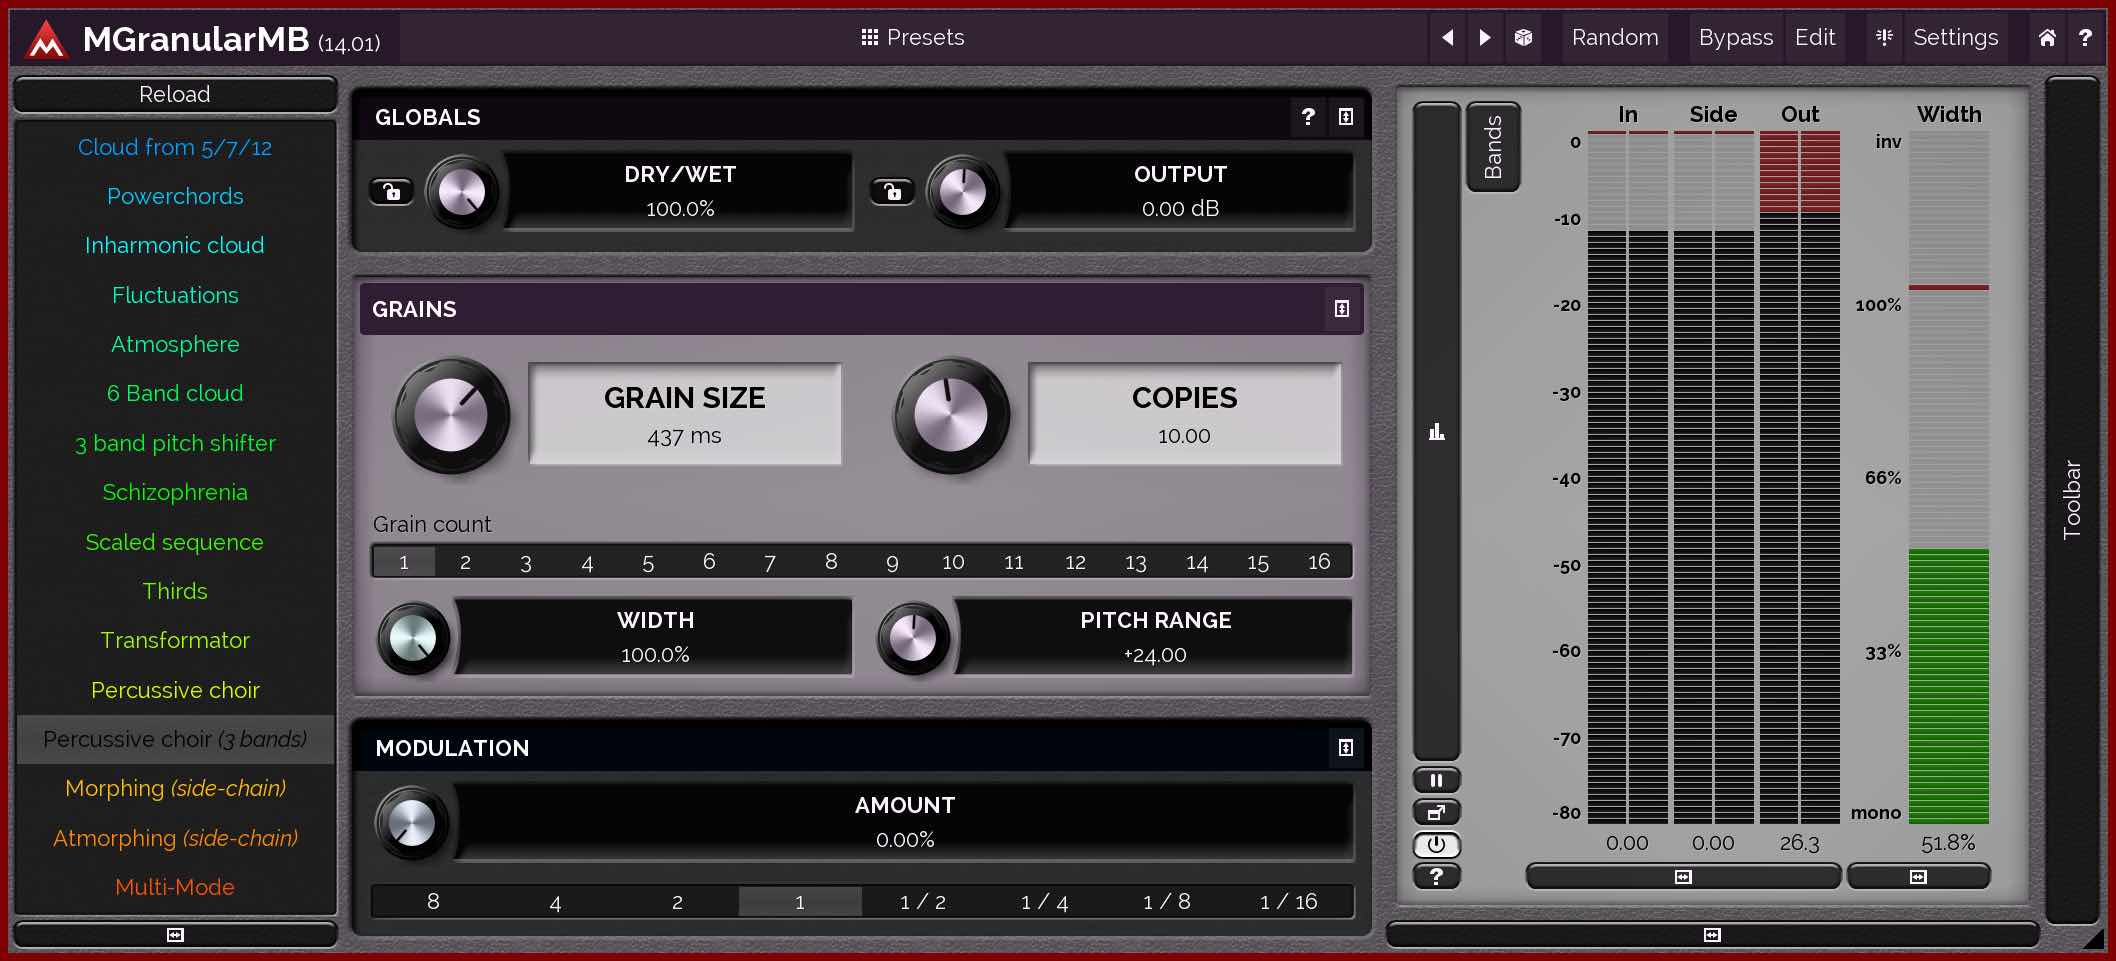This screenshot has width=2116, height=961.
Task: Toggle the Dry/Wet lock
Action: pyautogui.click(x=391, y=191)
